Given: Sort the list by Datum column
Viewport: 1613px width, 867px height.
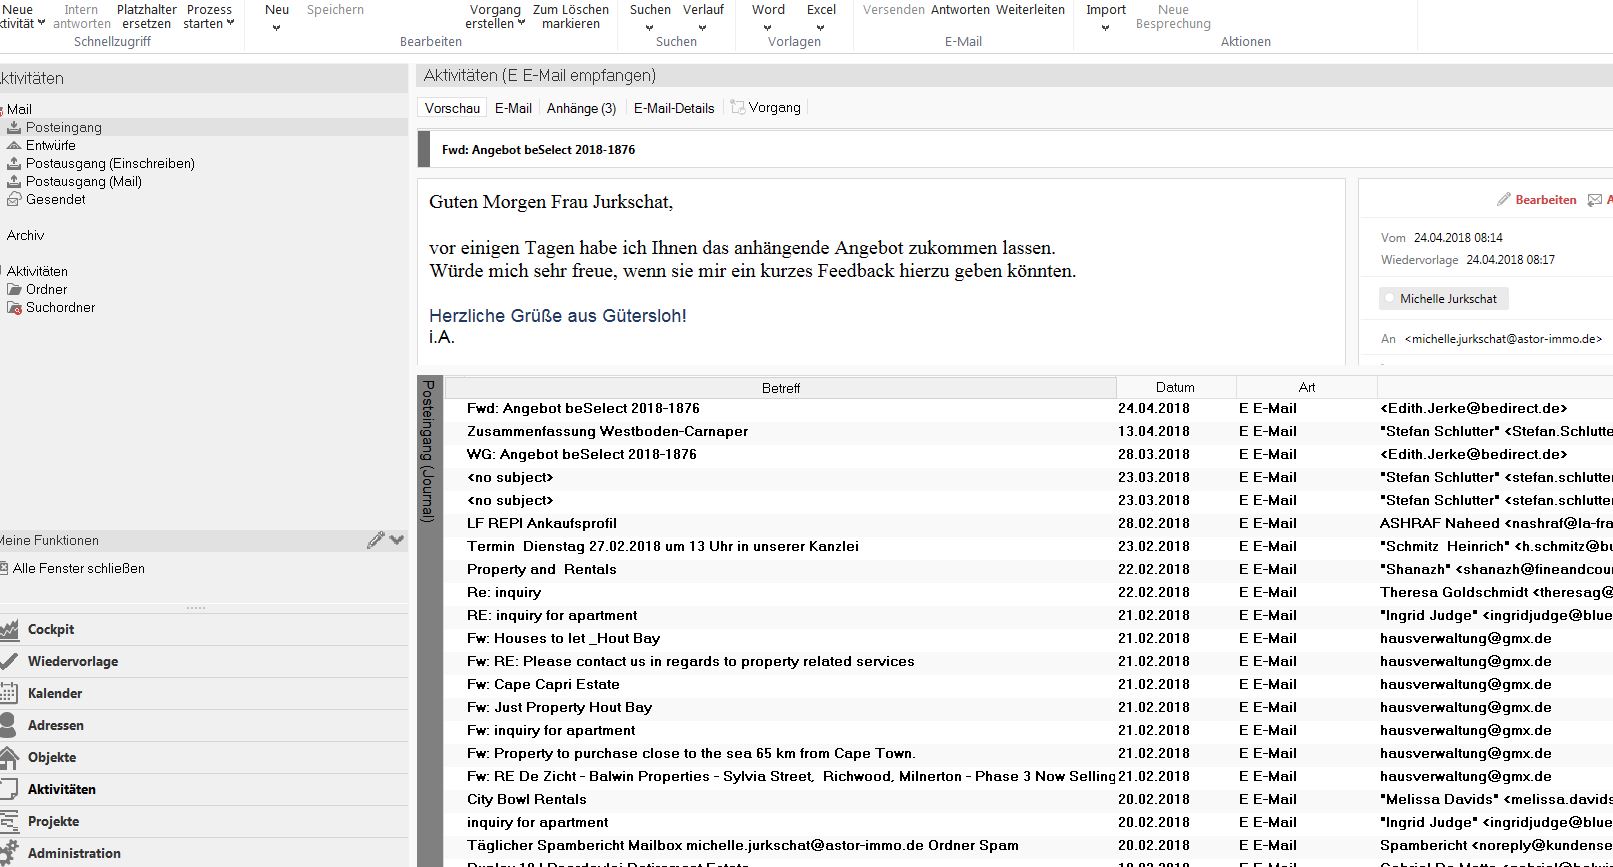Looking at the screenshot, I should [x=1175, y=387].
